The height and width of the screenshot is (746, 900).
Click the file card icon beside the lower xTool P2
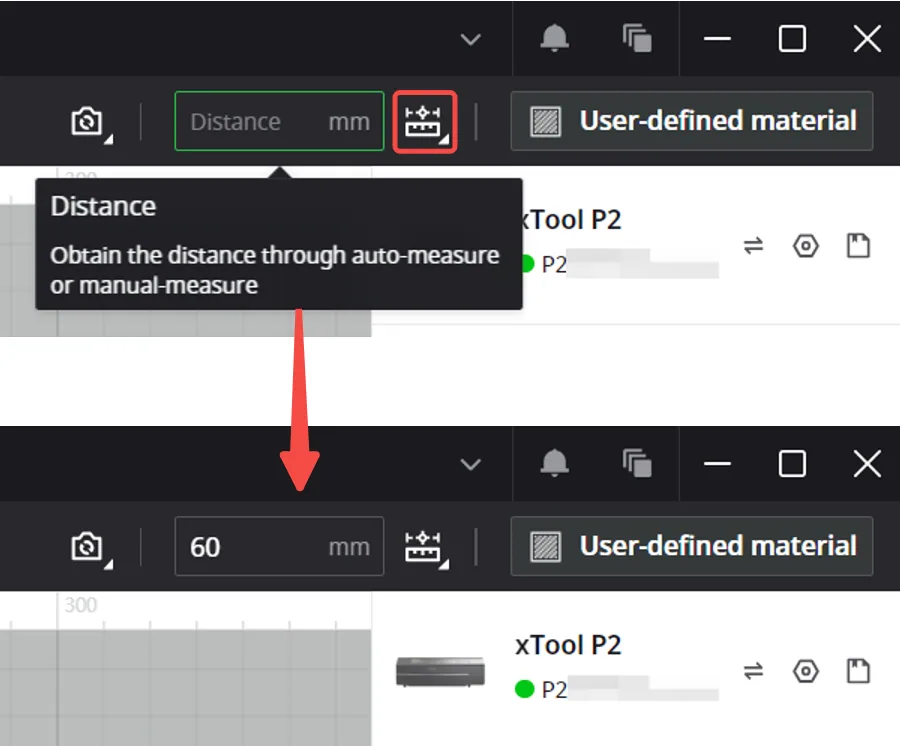pyautogui.click(x=859, y=671)
